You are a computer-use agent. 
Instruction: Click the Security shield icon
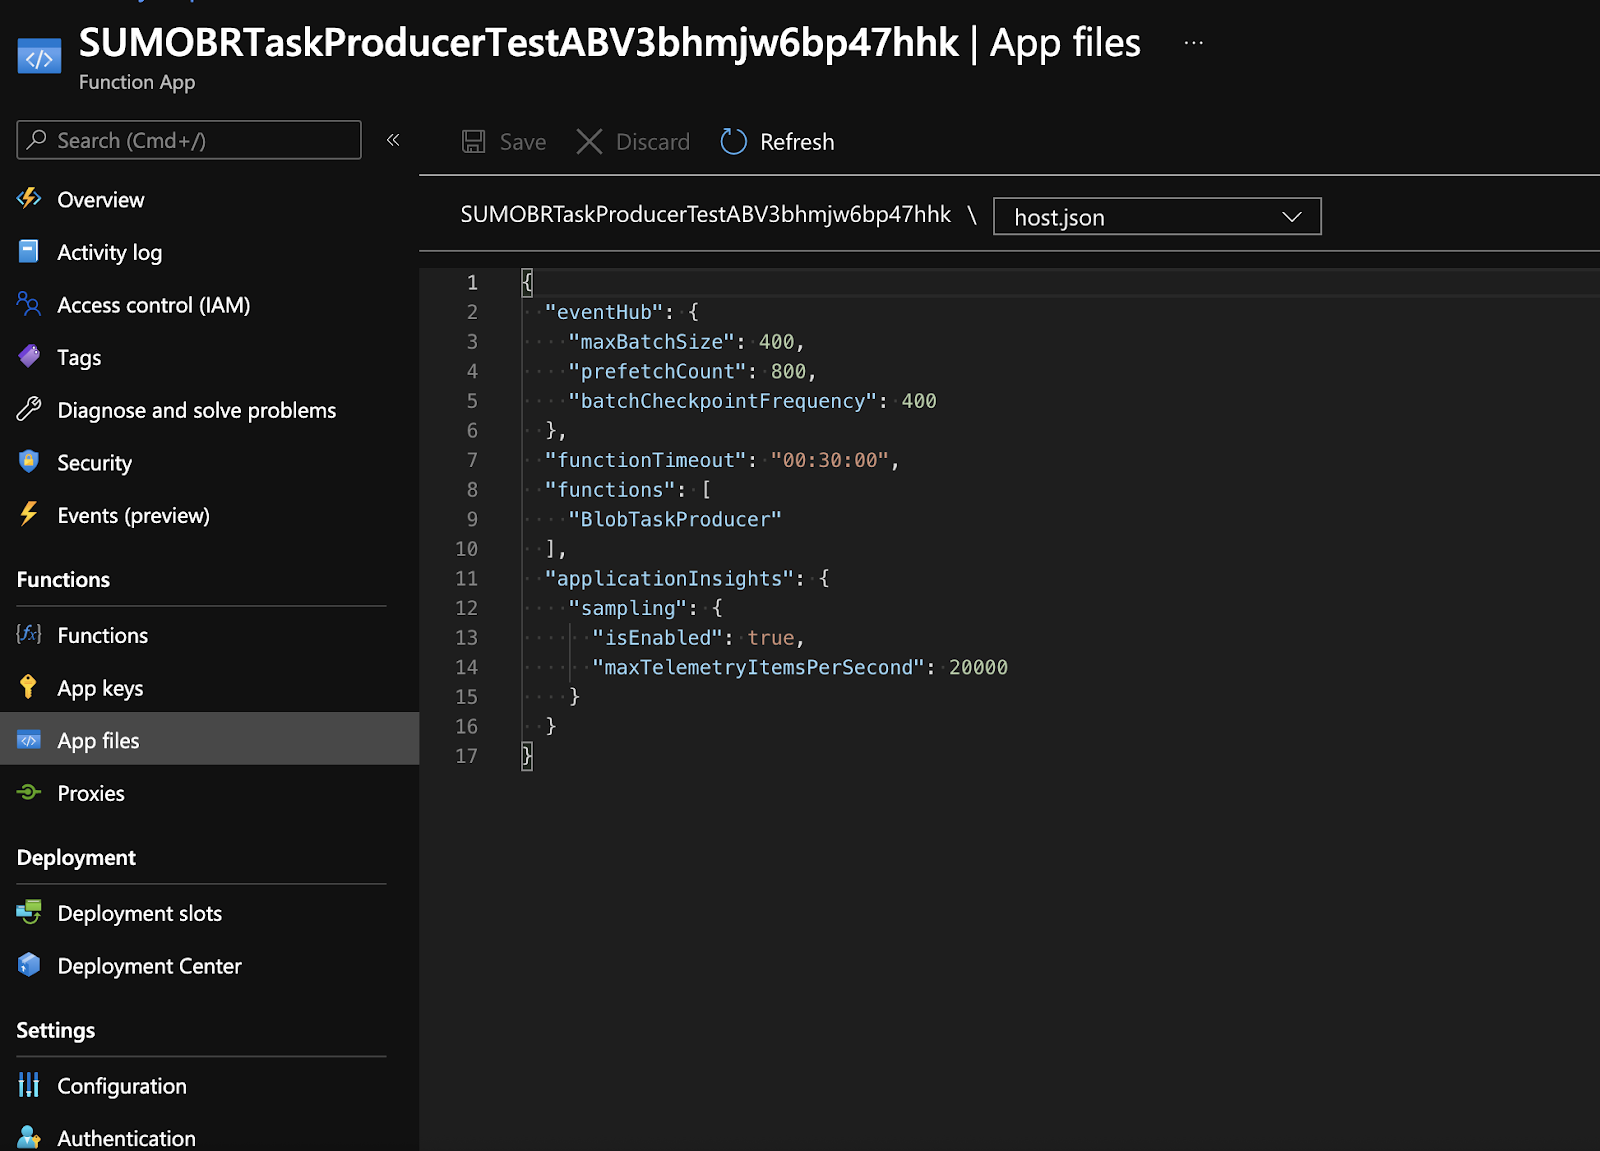pos(29,462)
